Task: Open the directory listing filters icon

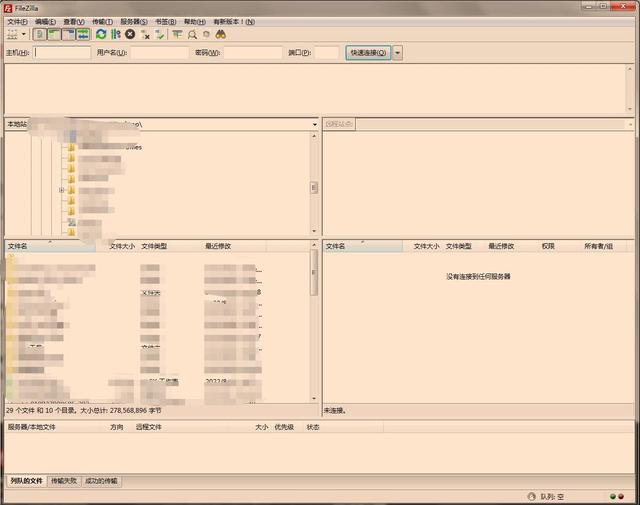Action: [x=177, y=34]
